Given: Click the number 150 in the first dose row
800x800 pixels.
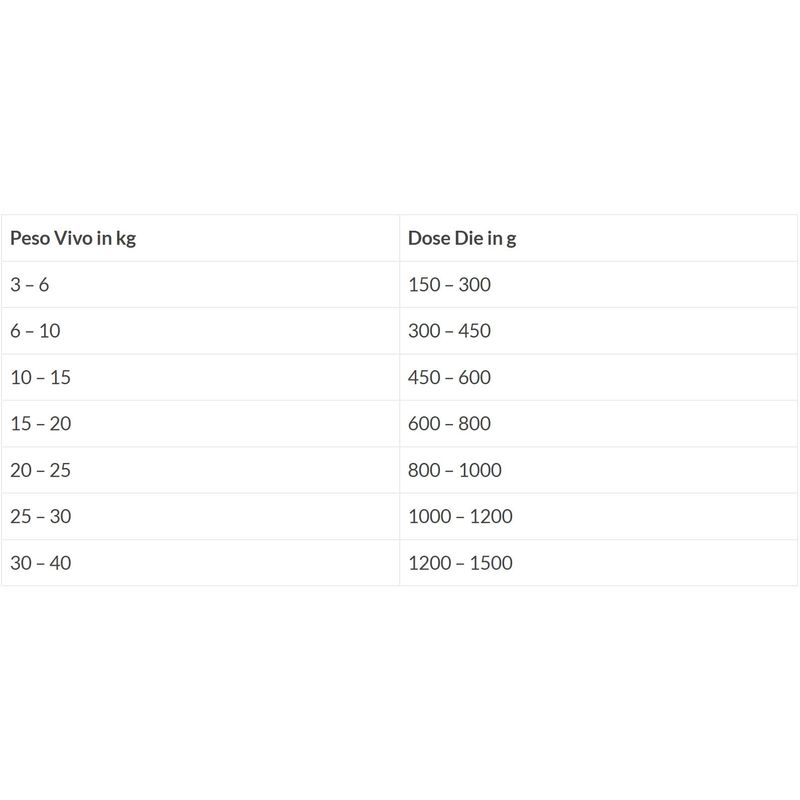Looking at the screenshot, I should (424, 285).
